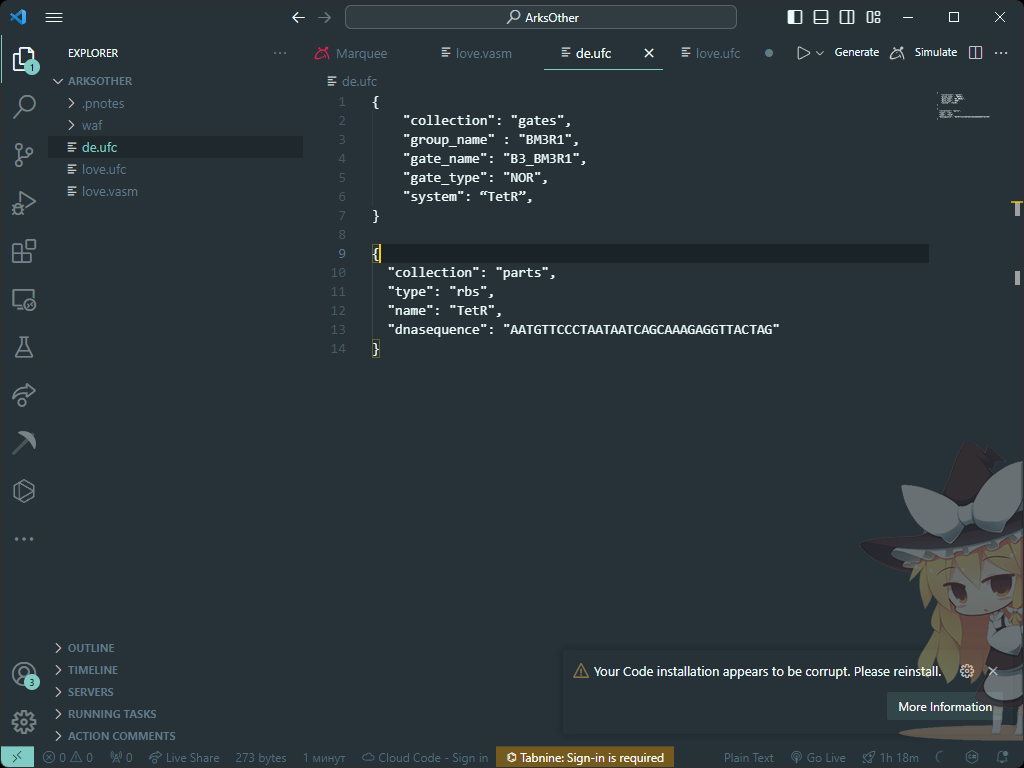
Task: Toggle the Primary Side Bar layout button
Action: [795, 18]
